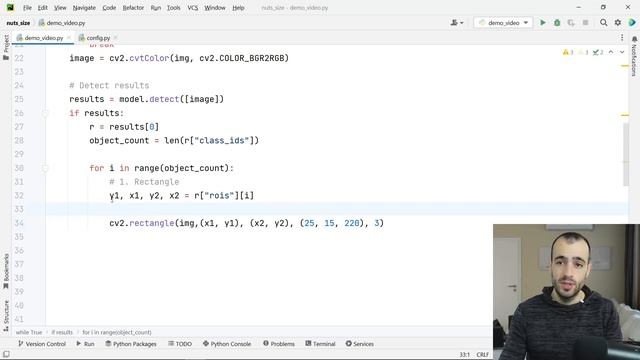Open the Services tool window
Screen dimensions: 640x360
[x=360, y=344]
